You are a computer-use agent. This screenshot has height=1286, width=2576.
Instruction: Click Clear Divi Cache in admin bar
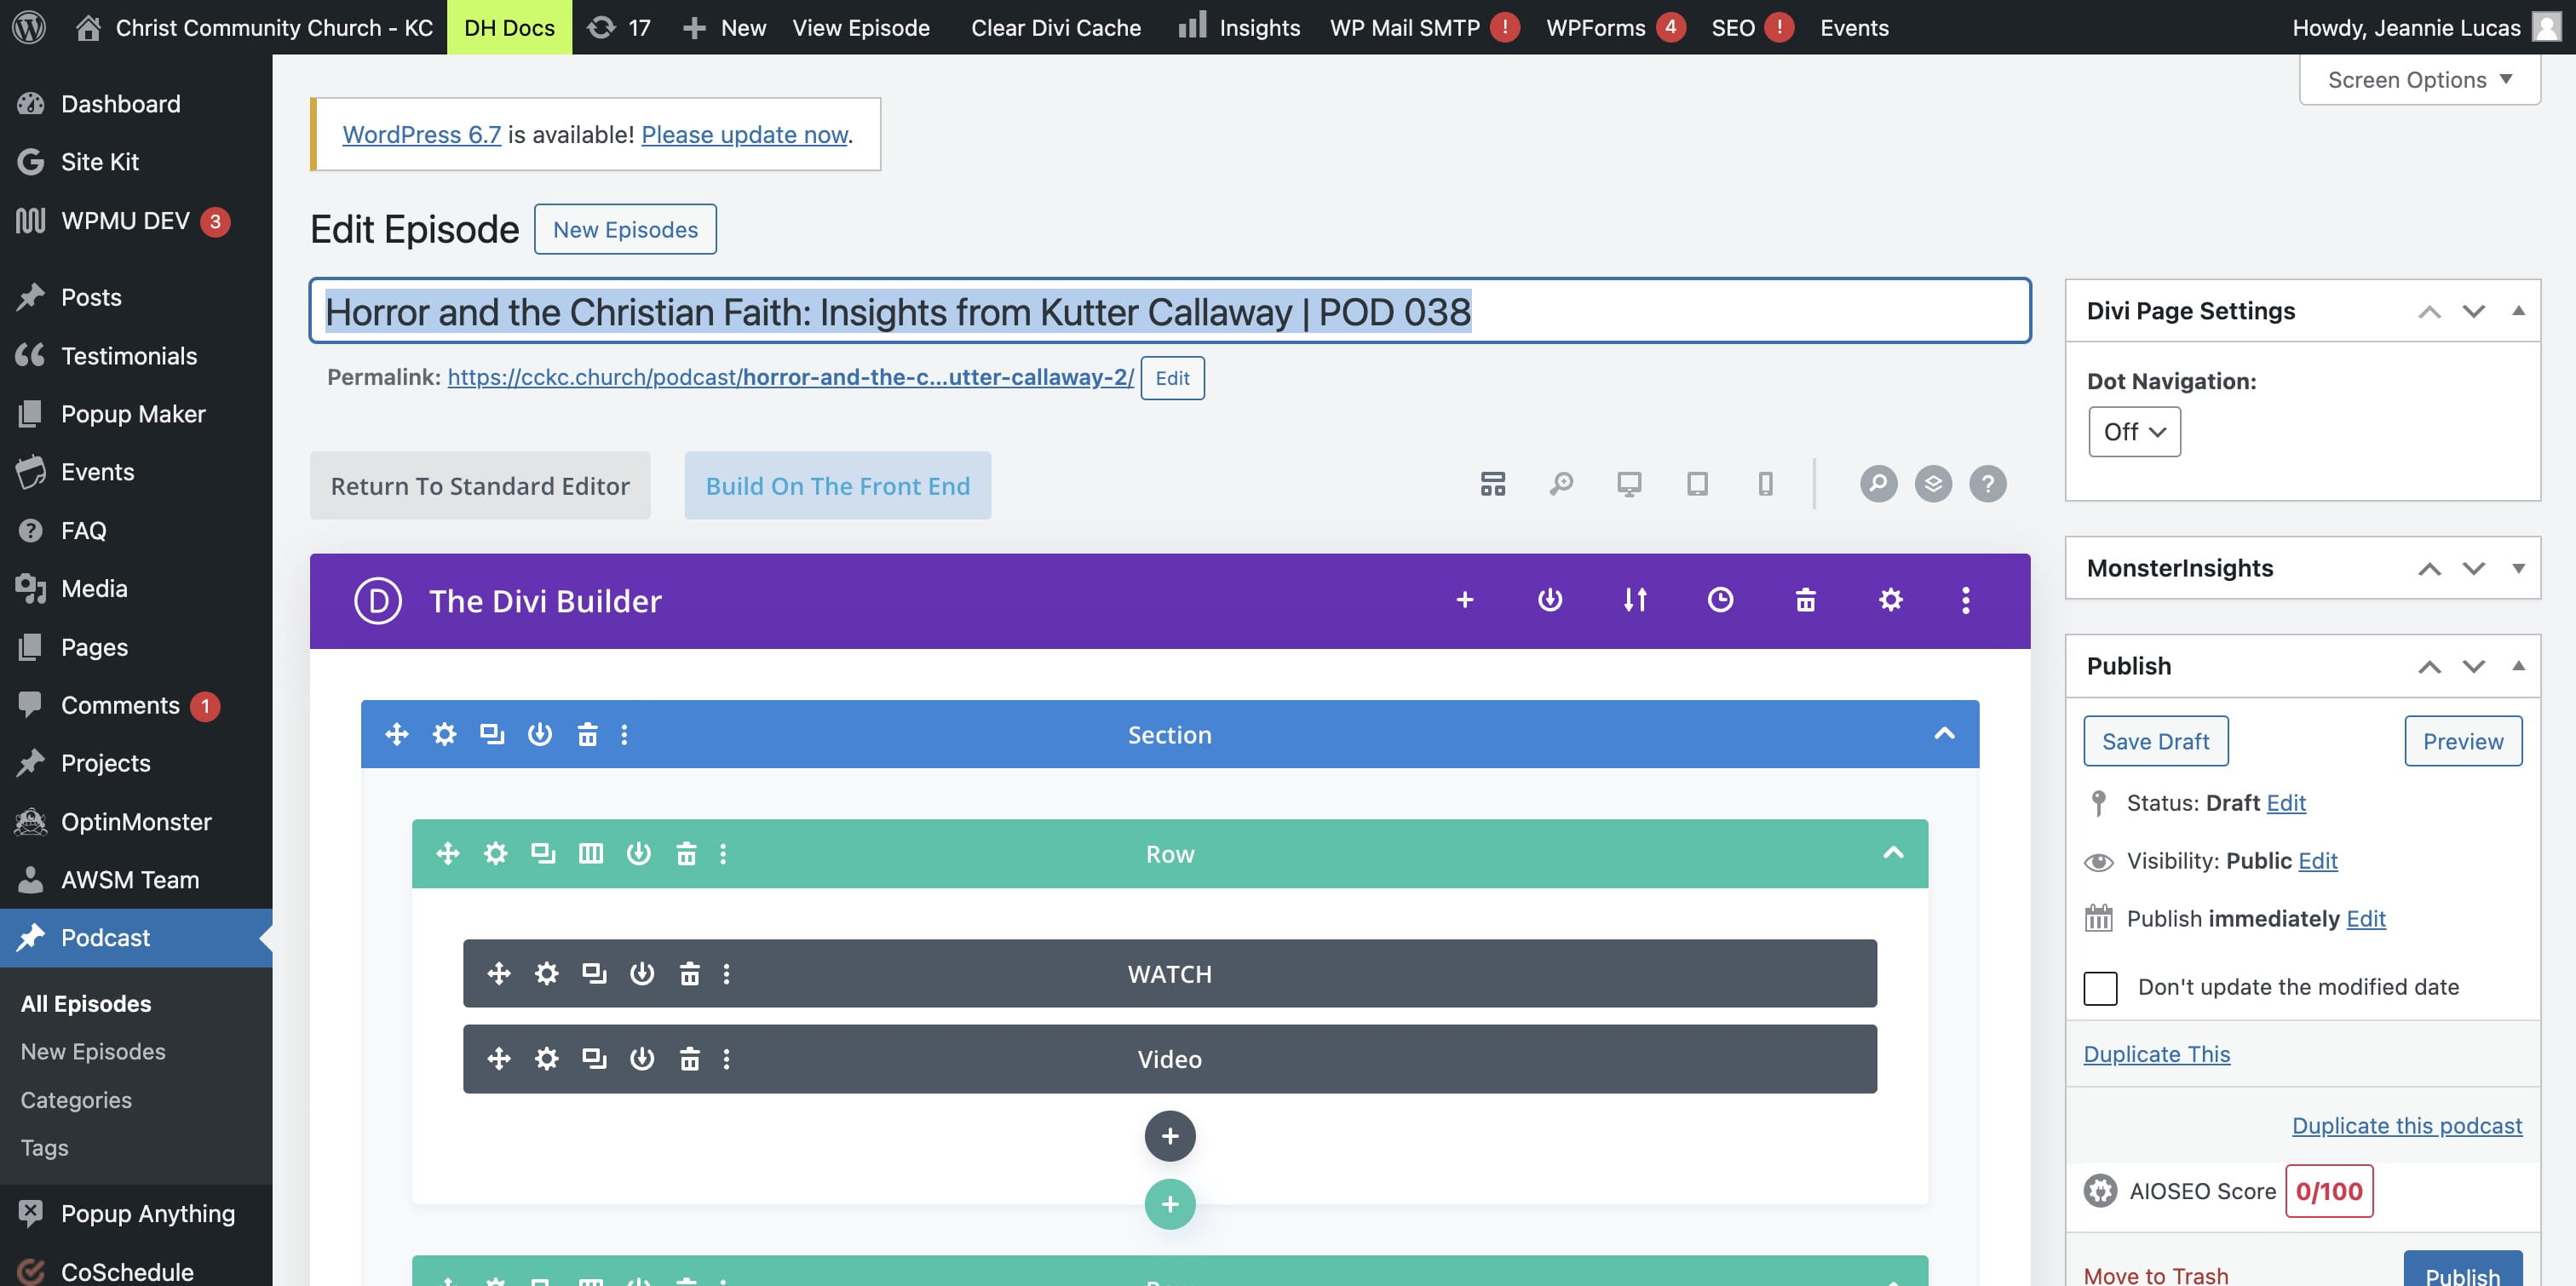coord(1056,27)
